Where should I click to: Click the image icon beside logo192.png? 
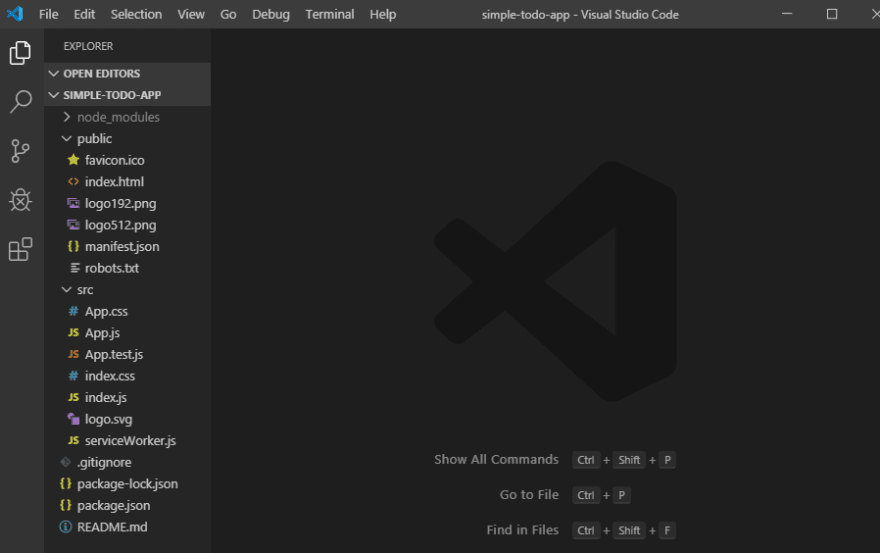(73, 203)
